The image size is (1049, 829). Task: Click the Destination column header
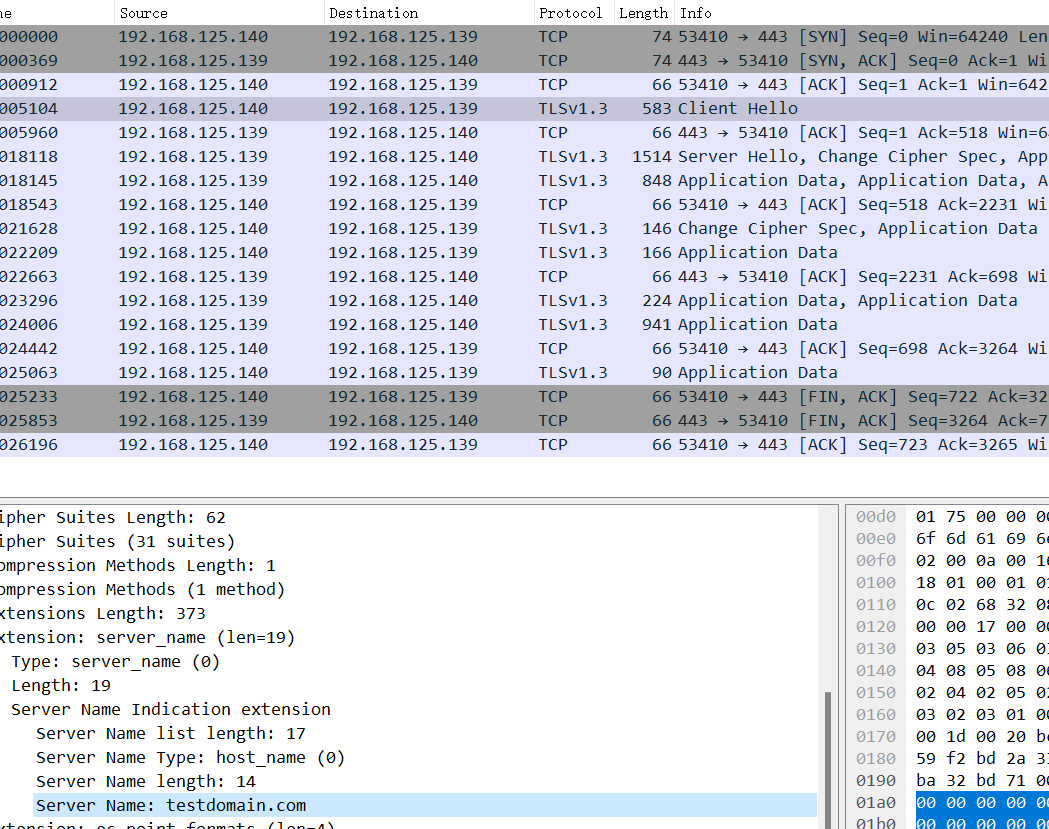(x=373, y=13)
